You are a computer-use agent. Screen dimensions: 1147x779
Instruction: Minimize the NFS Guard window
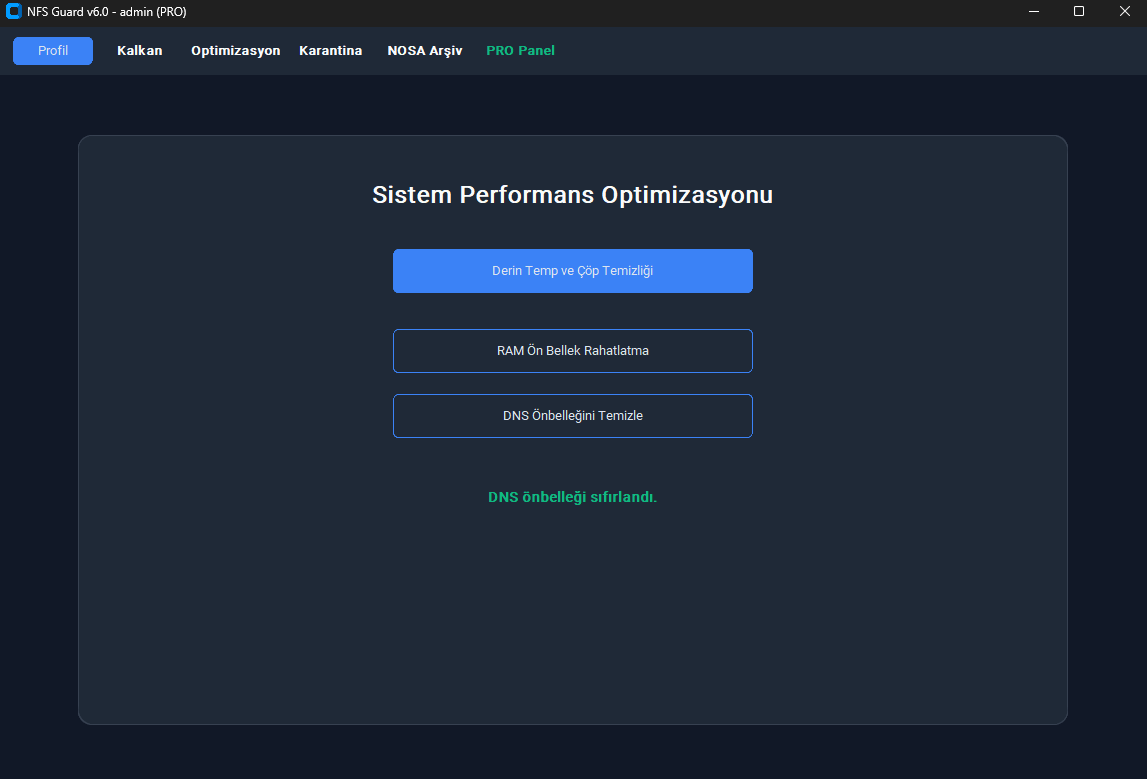point(1034,12)
